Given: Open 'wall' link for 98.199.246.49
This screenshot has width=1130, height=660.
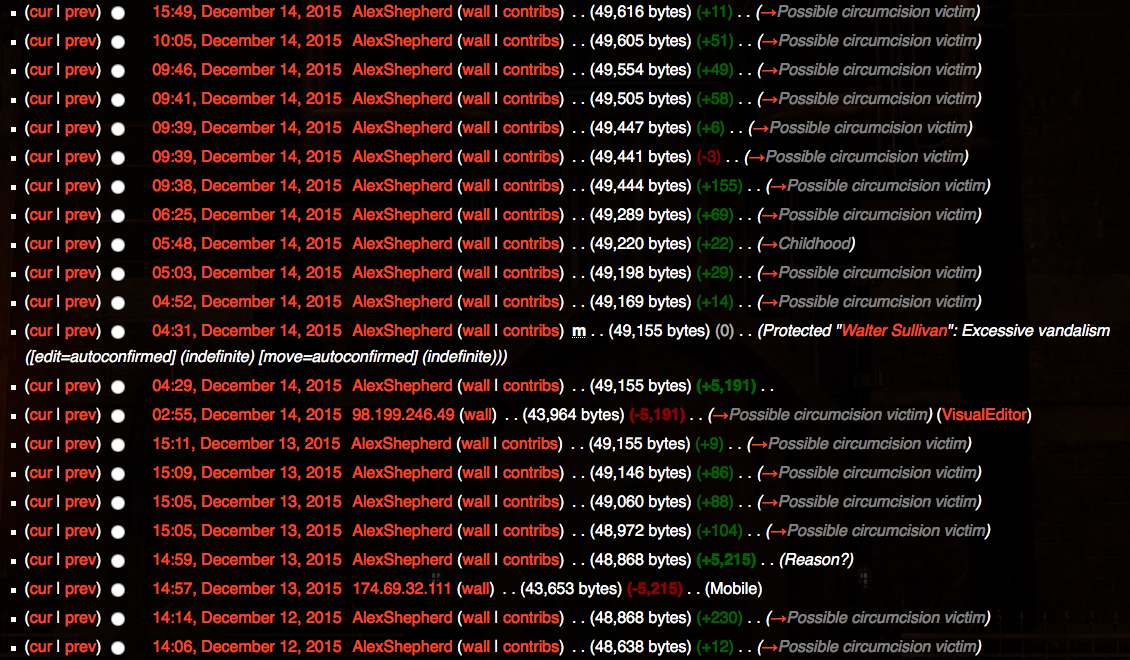Looking at the screenshot, I should pyautogui.click(x=478, y=415).
